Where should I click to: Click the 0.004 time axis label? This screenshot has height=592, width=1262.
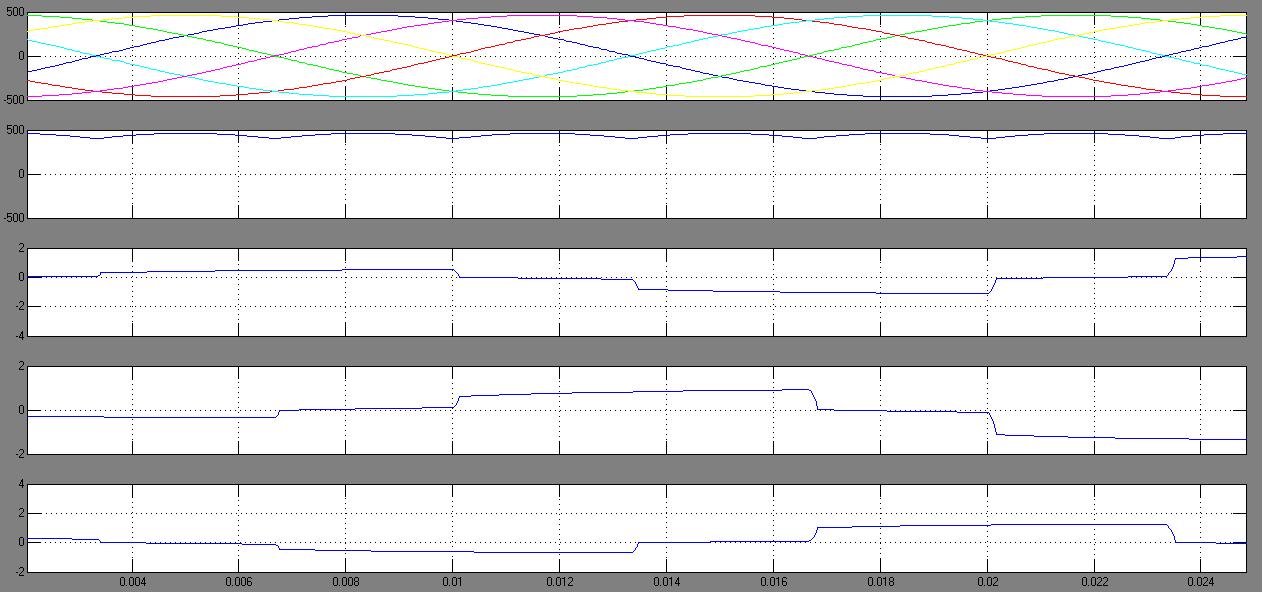(x=132, y=581)
